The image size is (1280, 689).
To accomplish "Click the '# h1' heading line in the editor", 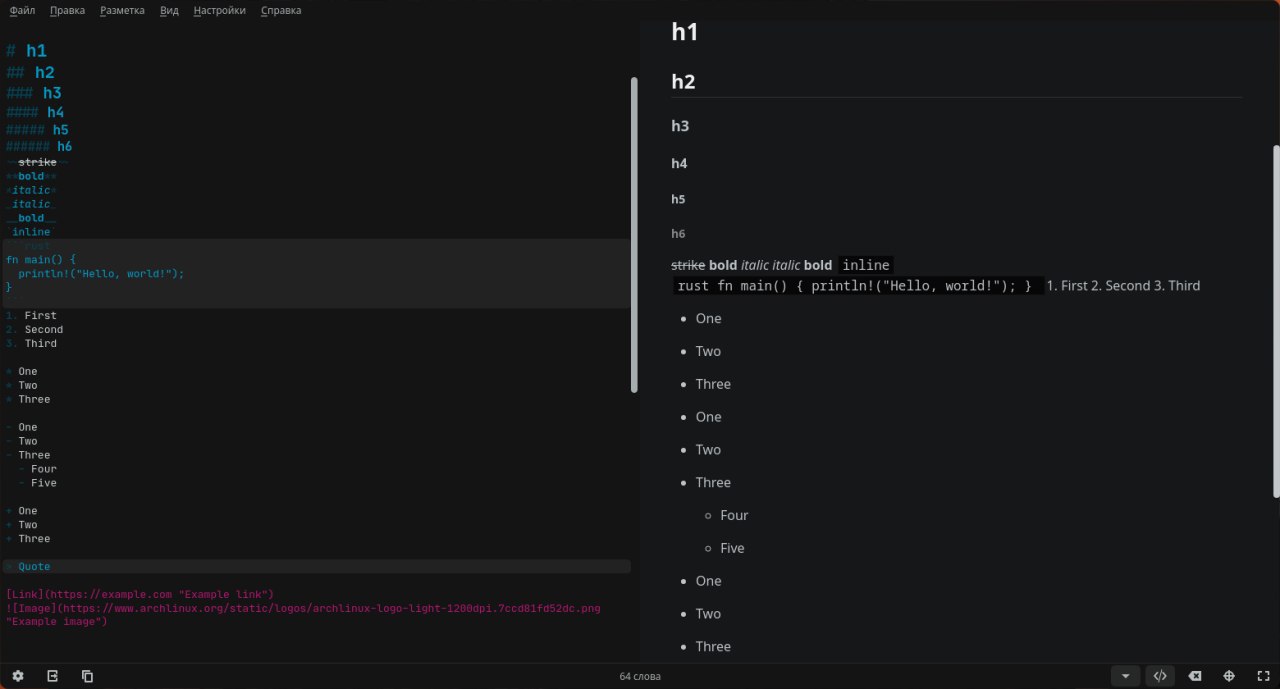I will (27, 51).
